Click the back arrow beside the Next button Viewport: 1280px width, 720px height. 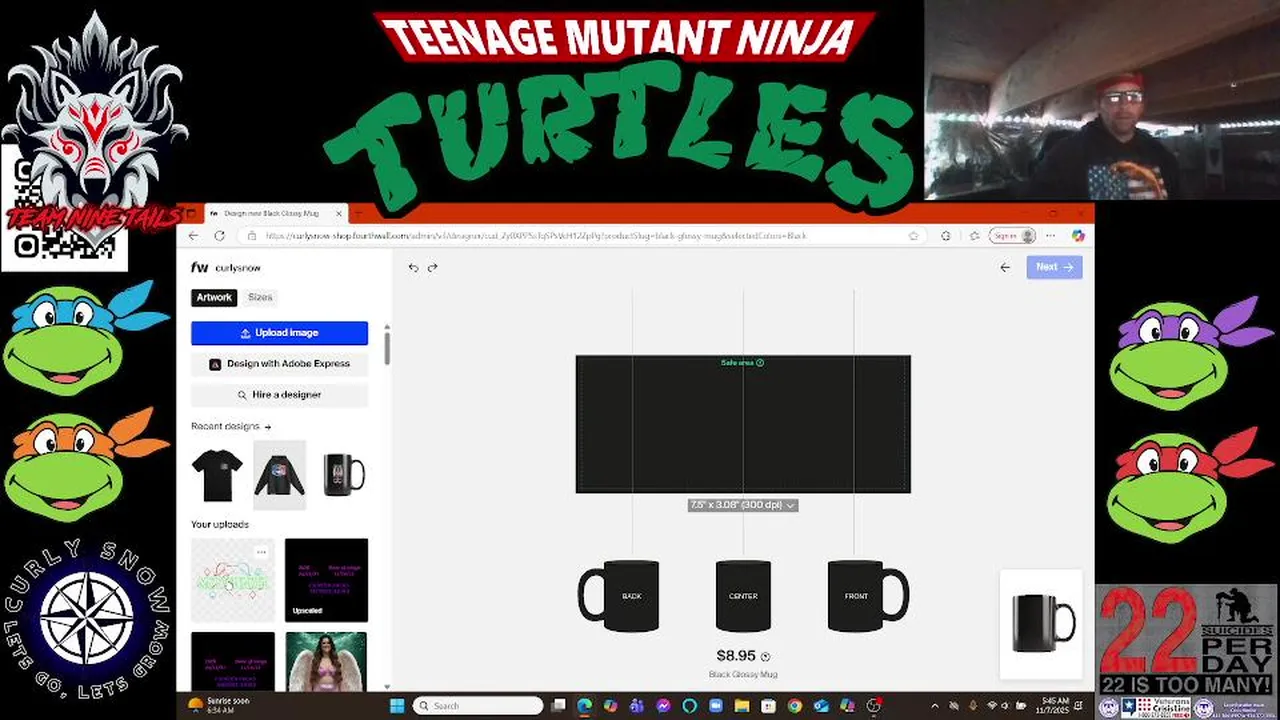click(1005, 267)
